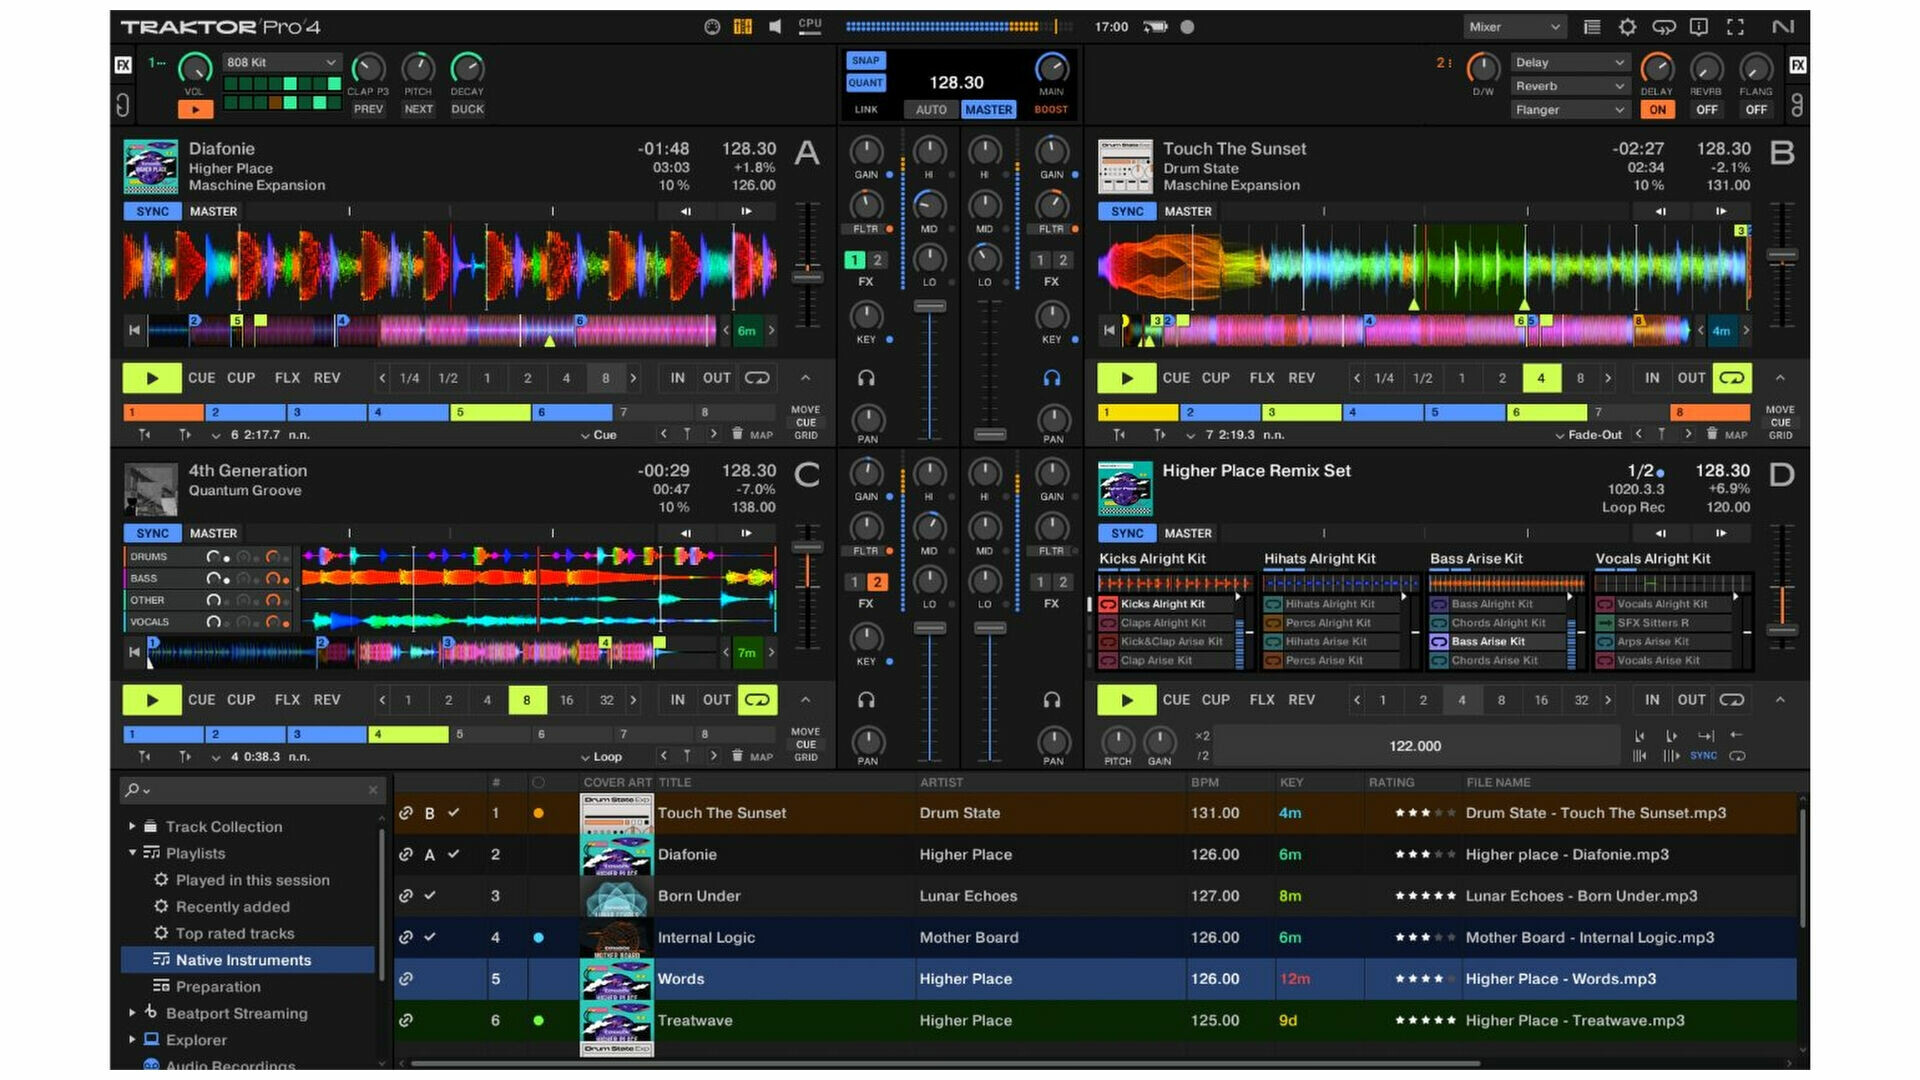
Task: Click the left FX panel toggle icon
Action: pyautogui.click(x=123, y=65)
